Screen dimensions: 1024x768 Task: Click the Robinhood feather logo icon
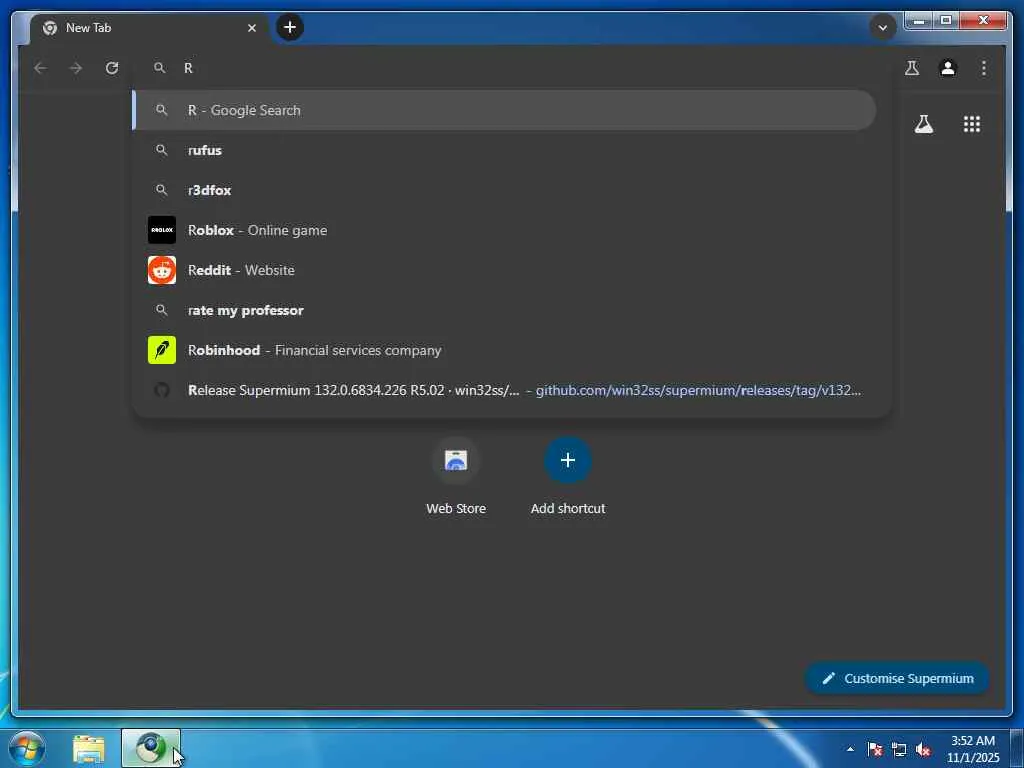(x=162, y=350)
